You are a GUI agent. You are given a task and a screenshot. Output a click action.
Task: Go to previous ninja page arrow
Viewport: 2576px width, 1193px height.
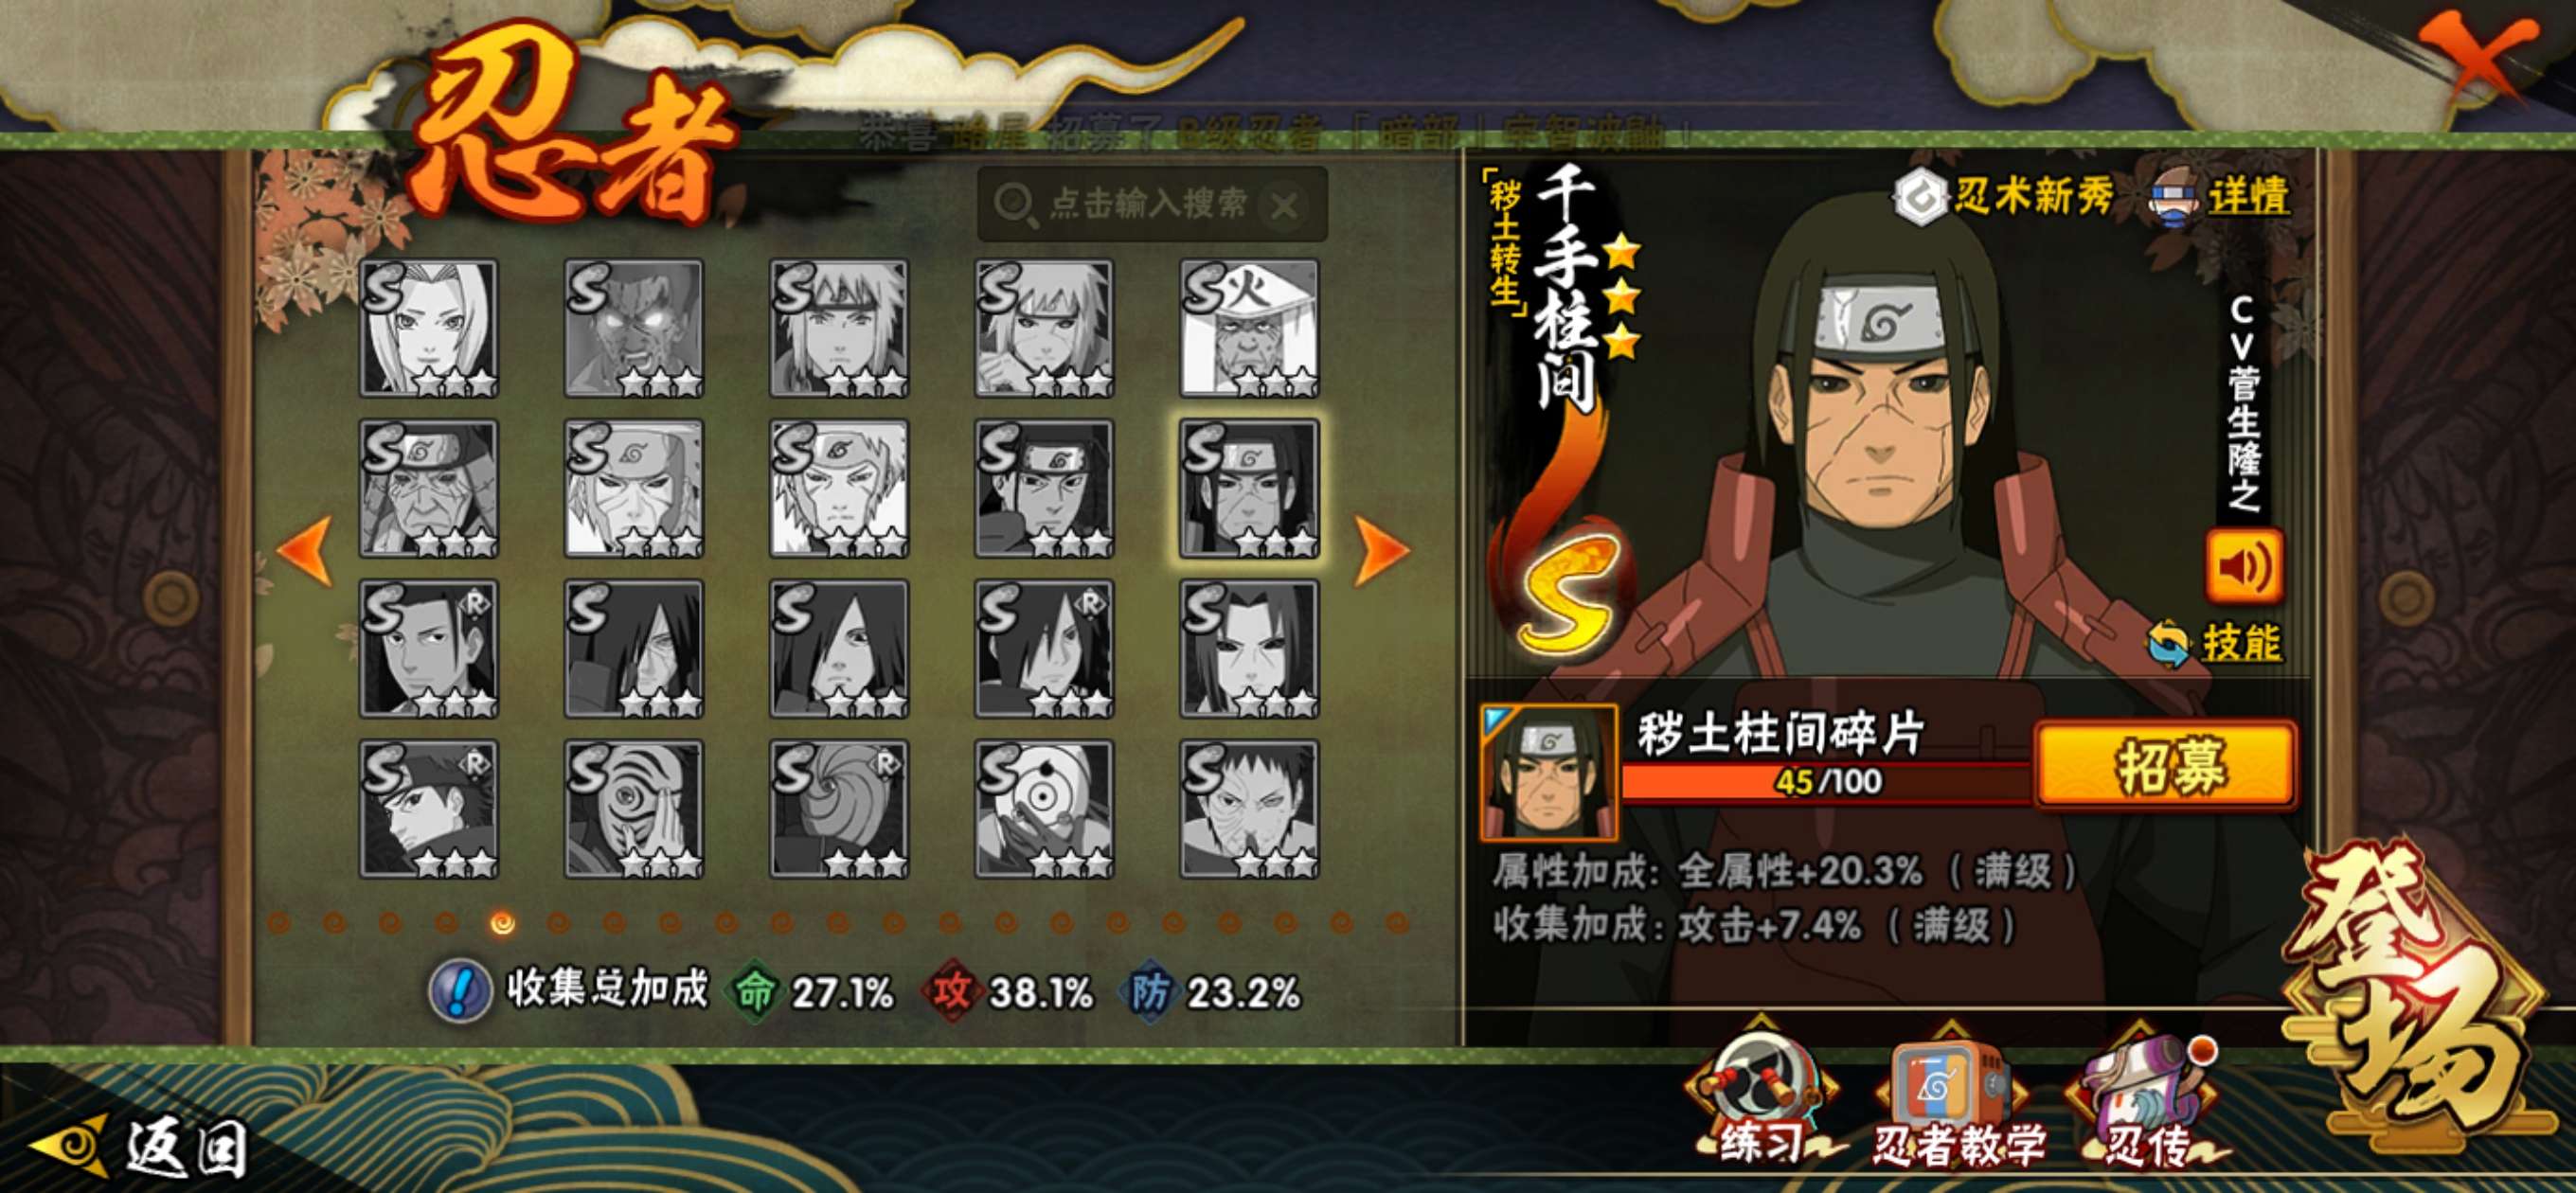(304, 549)
